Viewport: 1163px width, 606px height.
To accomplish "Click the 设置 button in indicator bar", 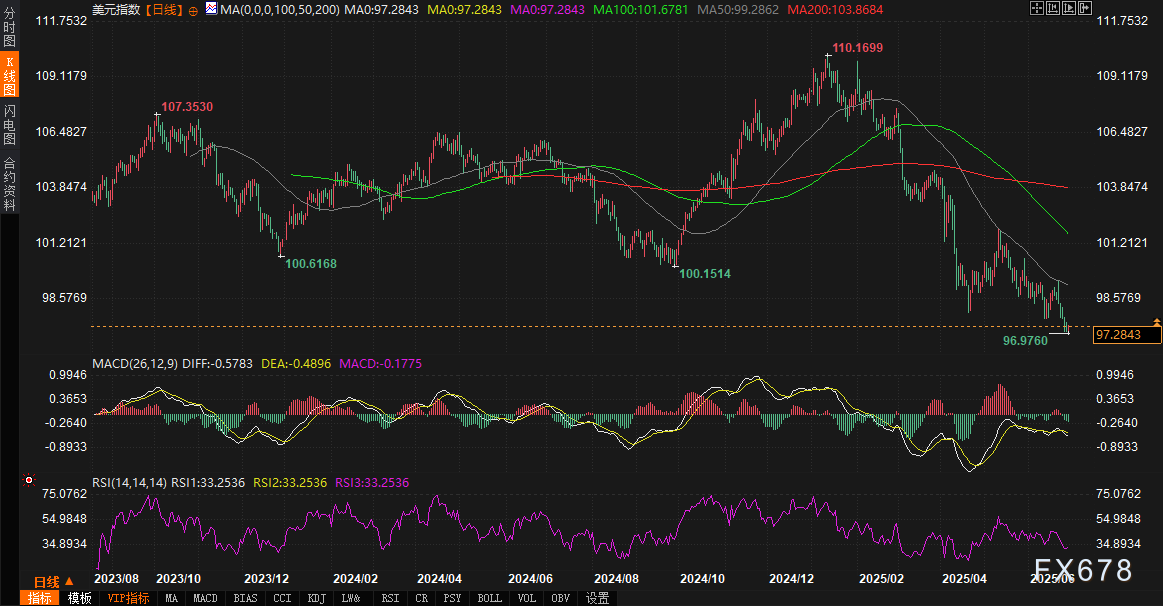I will pos(598,598).
